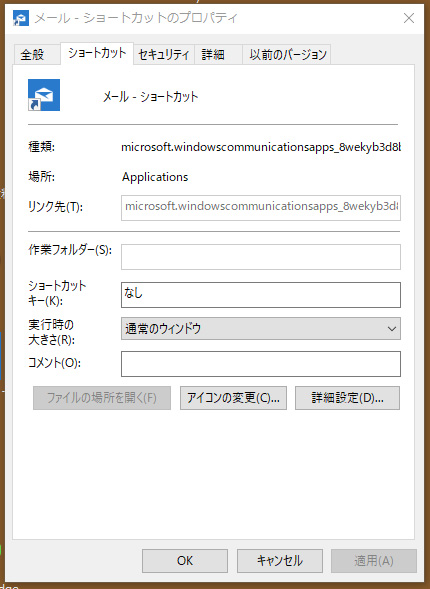Open the セキュリティ tab
Screen dimensions: 430x589
(164, 55)
